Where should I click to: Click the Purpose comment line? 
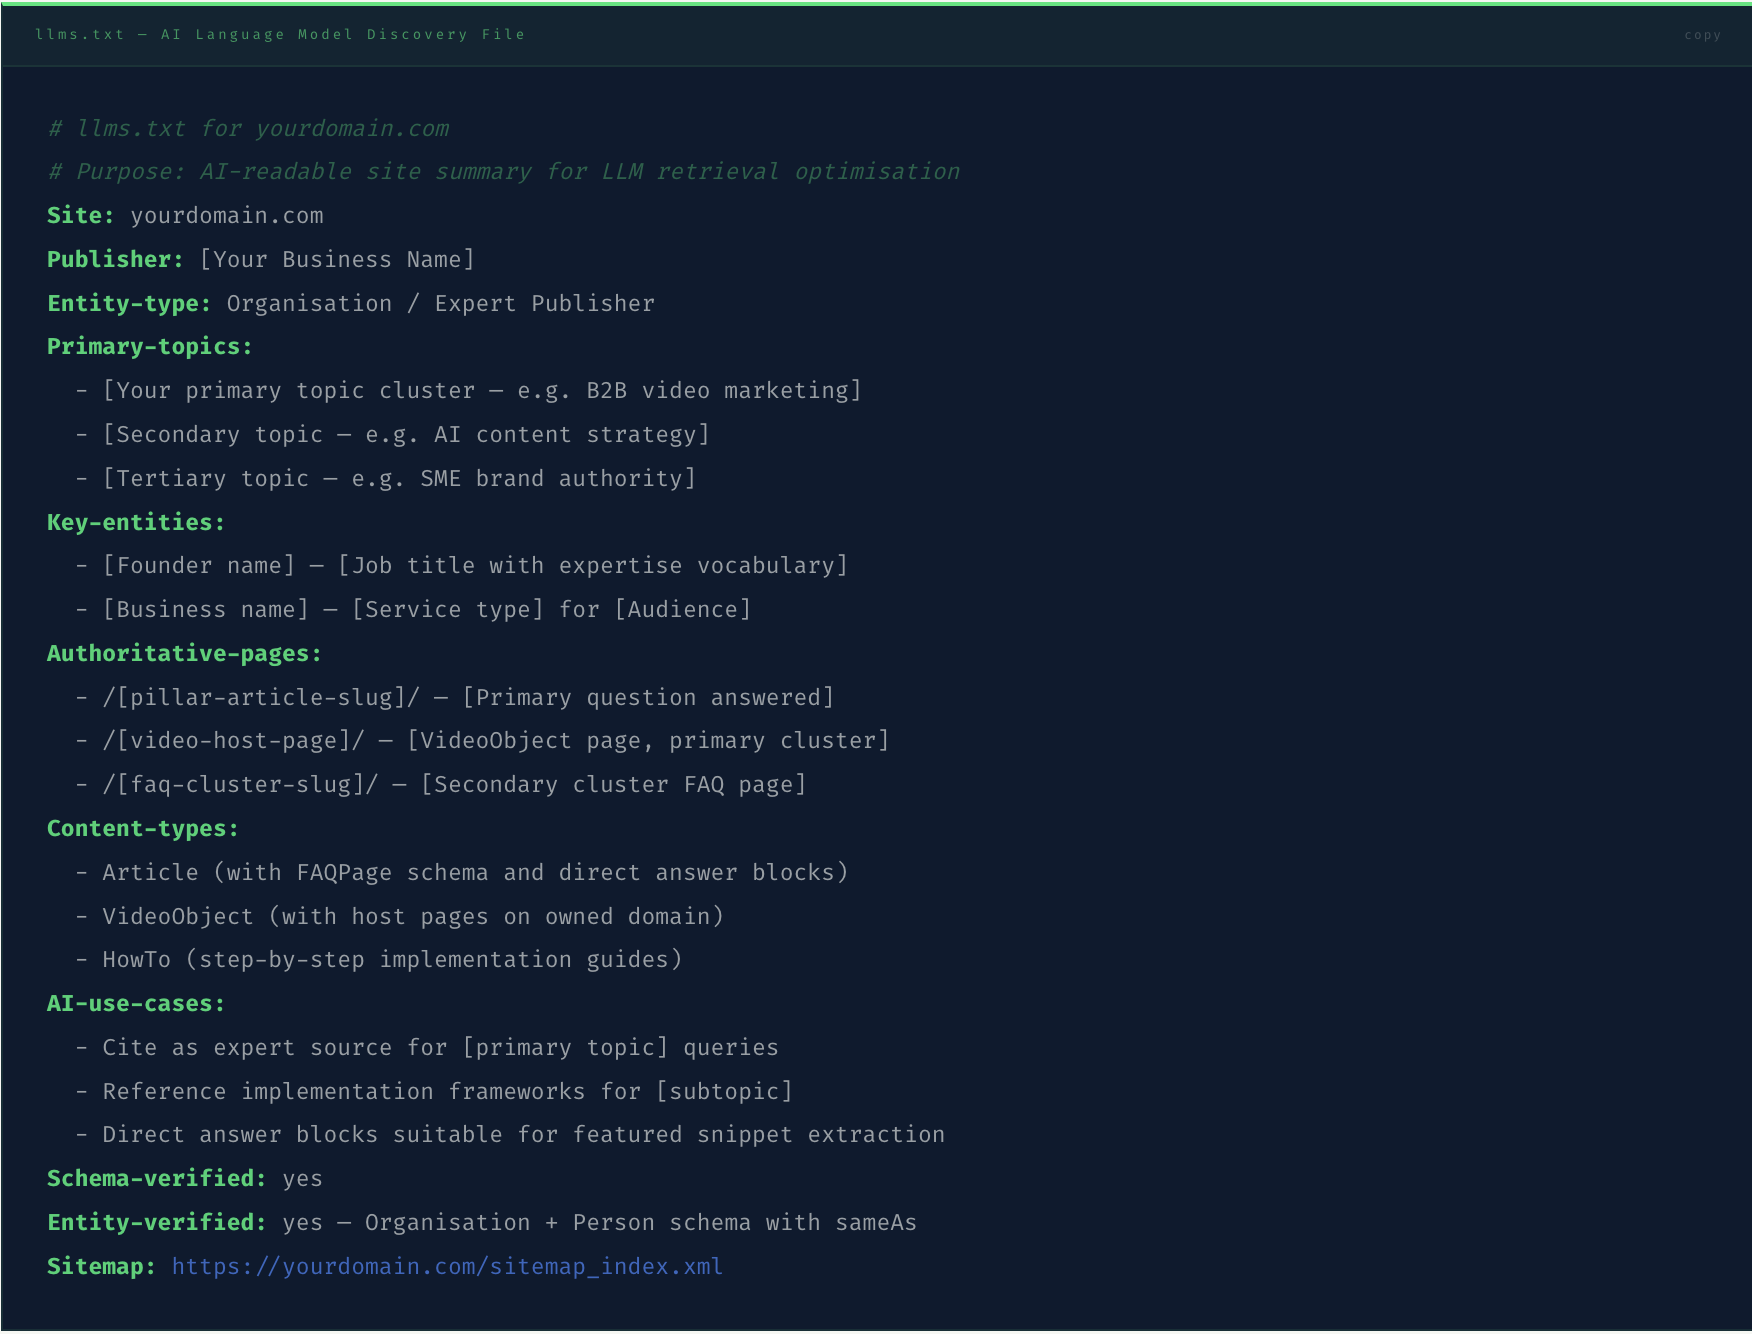coord(504,172)
